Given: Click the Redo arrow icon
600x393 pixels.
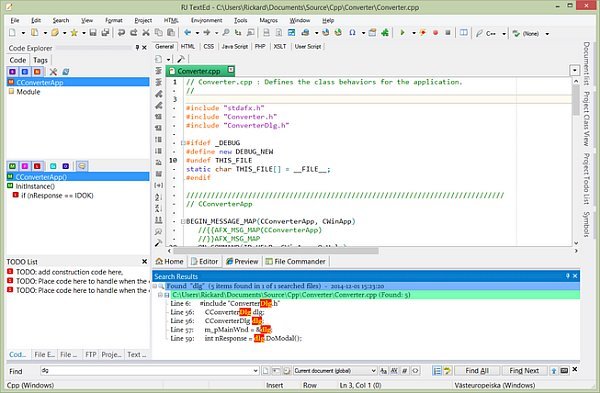Looking at the screenshot, I should tap(134, 33).
